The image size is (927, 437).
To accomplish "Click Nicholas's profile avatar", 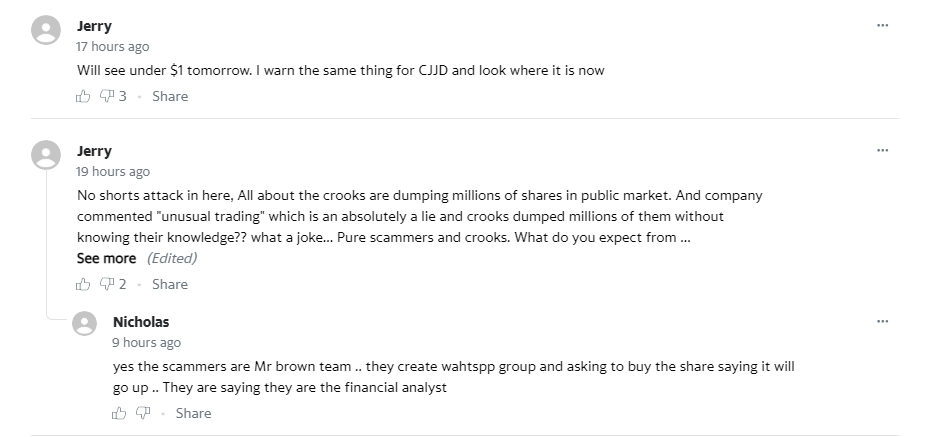I will point(85,323).
